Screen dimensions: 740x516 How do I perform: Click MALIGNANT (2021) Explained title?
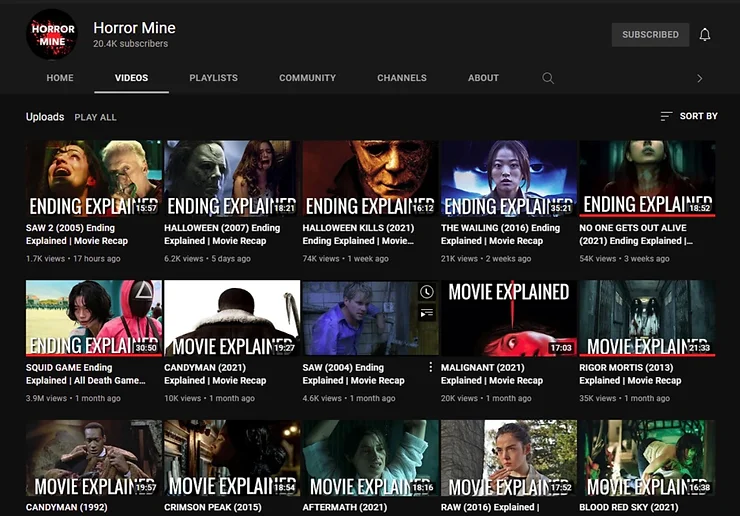(x=492, y=374)
